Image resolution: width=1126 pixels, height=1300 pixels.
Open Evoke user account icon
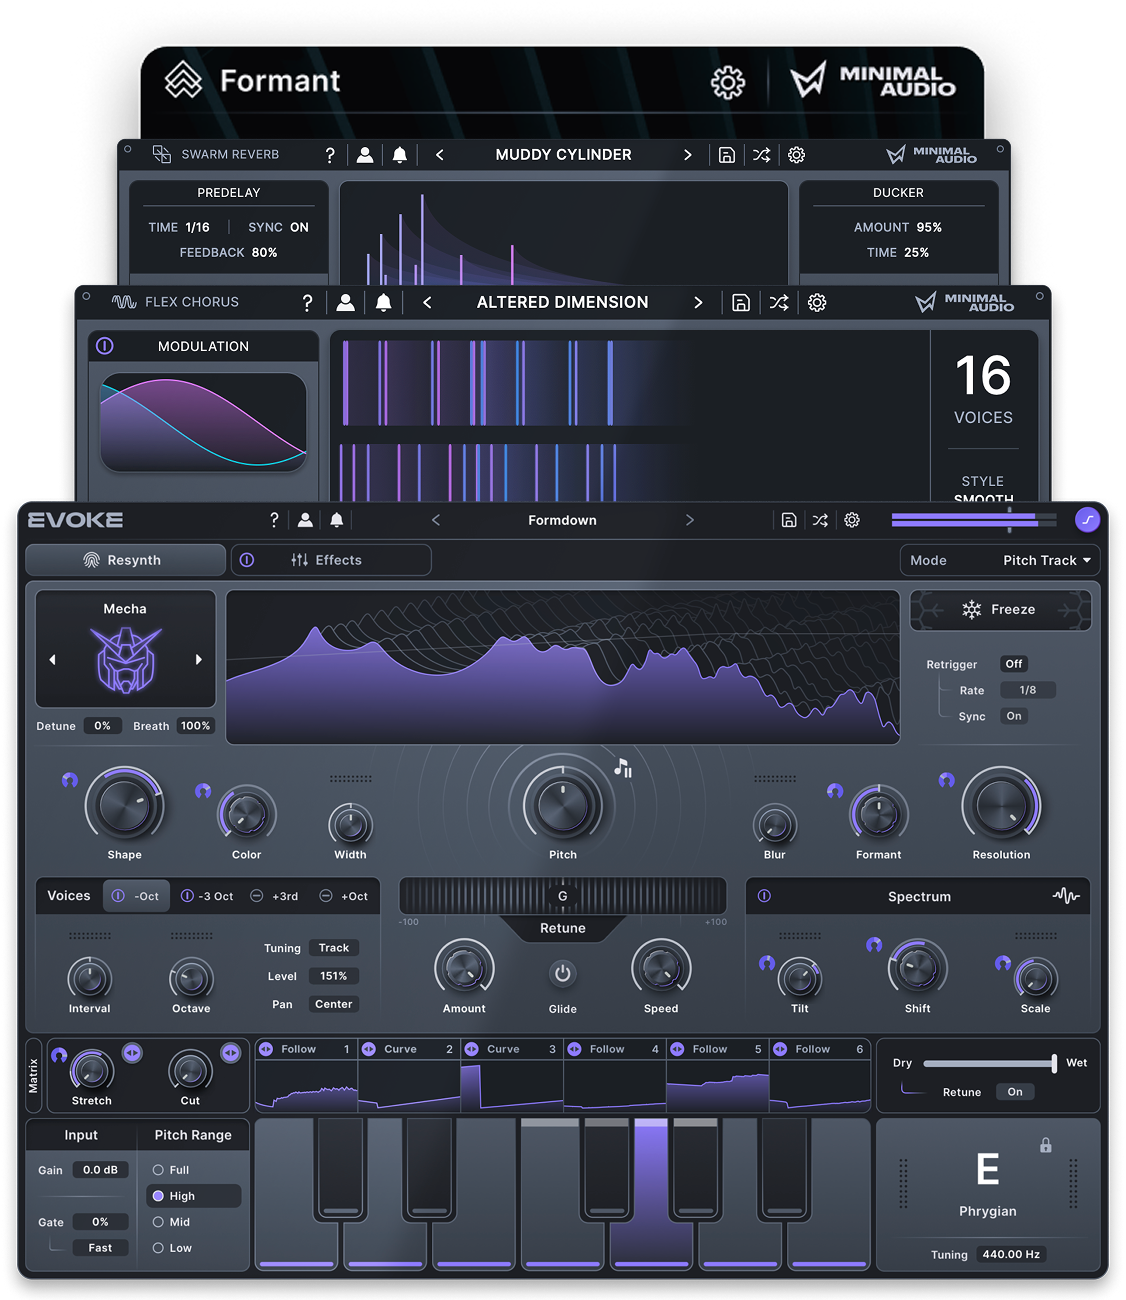click(x=305, y=520)
